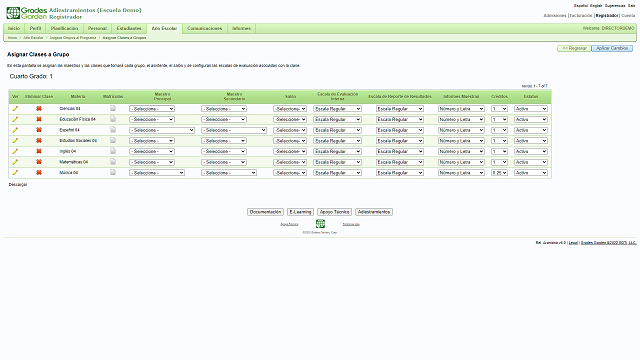
Task: Delete Música 04 with the red X
Action: [39, 173]
